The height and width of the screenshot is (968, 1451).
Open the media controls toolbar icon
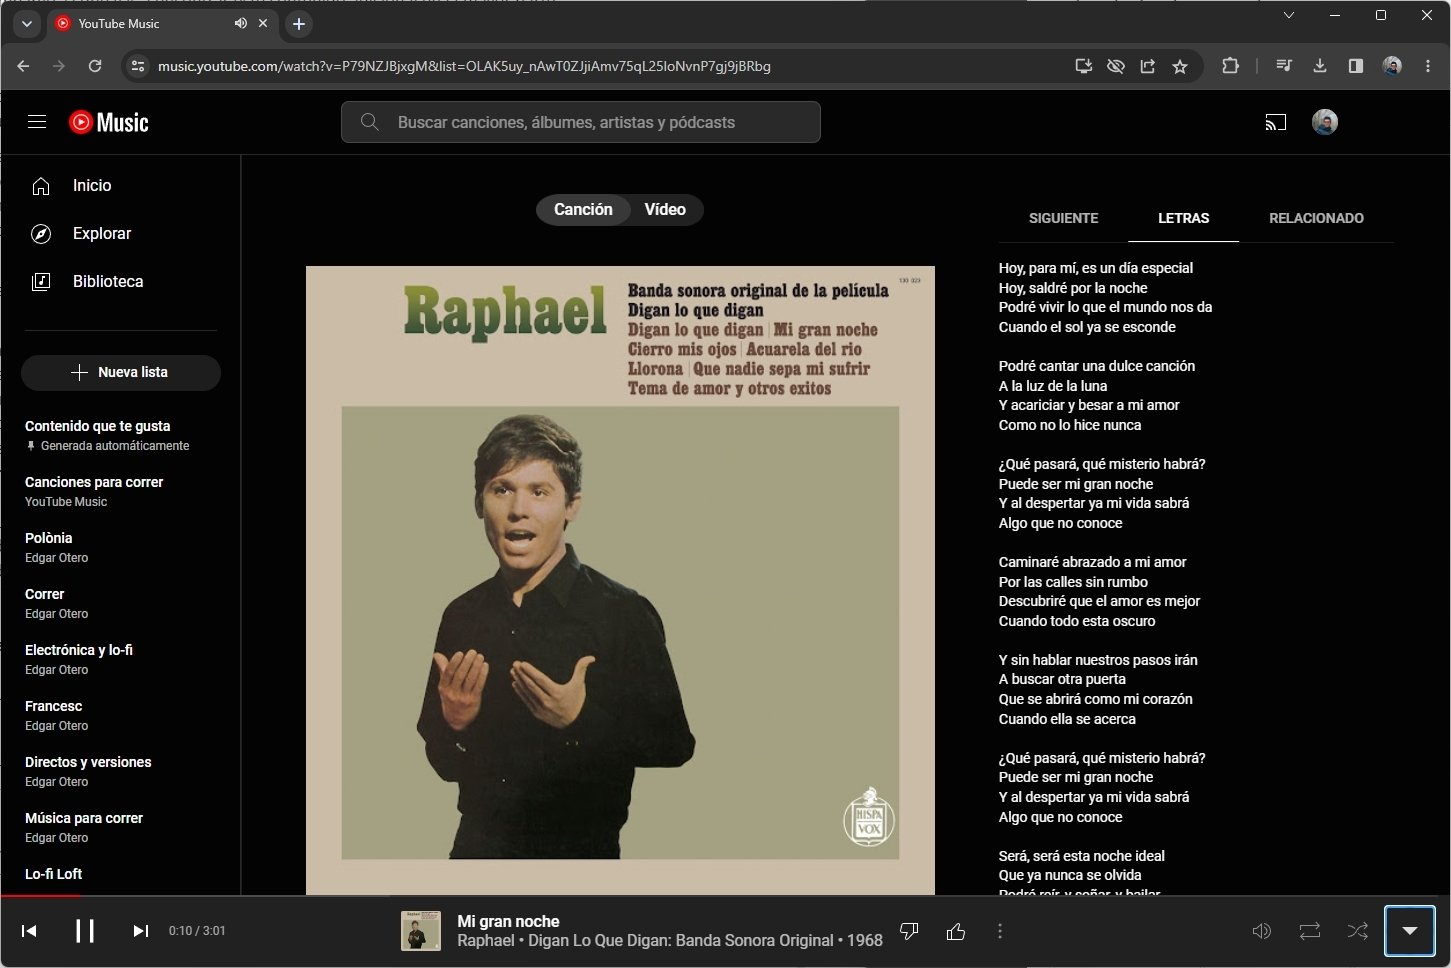1285,66
